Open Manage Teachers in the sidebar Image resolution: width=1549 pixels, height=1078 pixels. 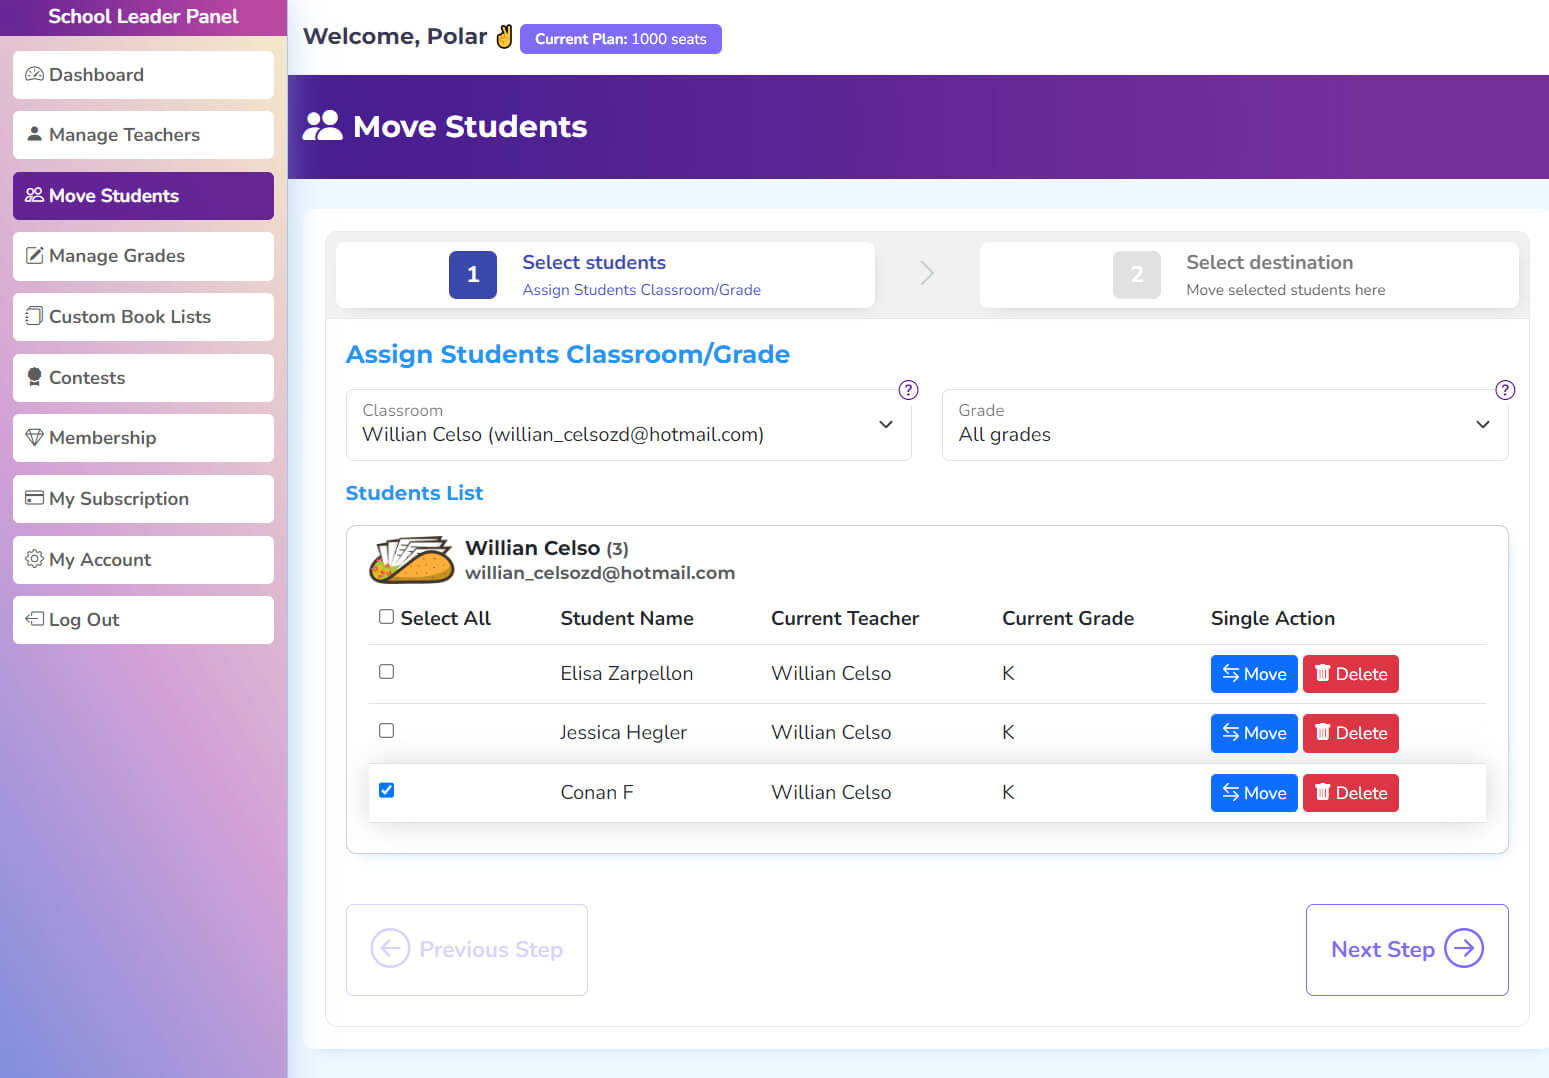[x=143, y=135]
